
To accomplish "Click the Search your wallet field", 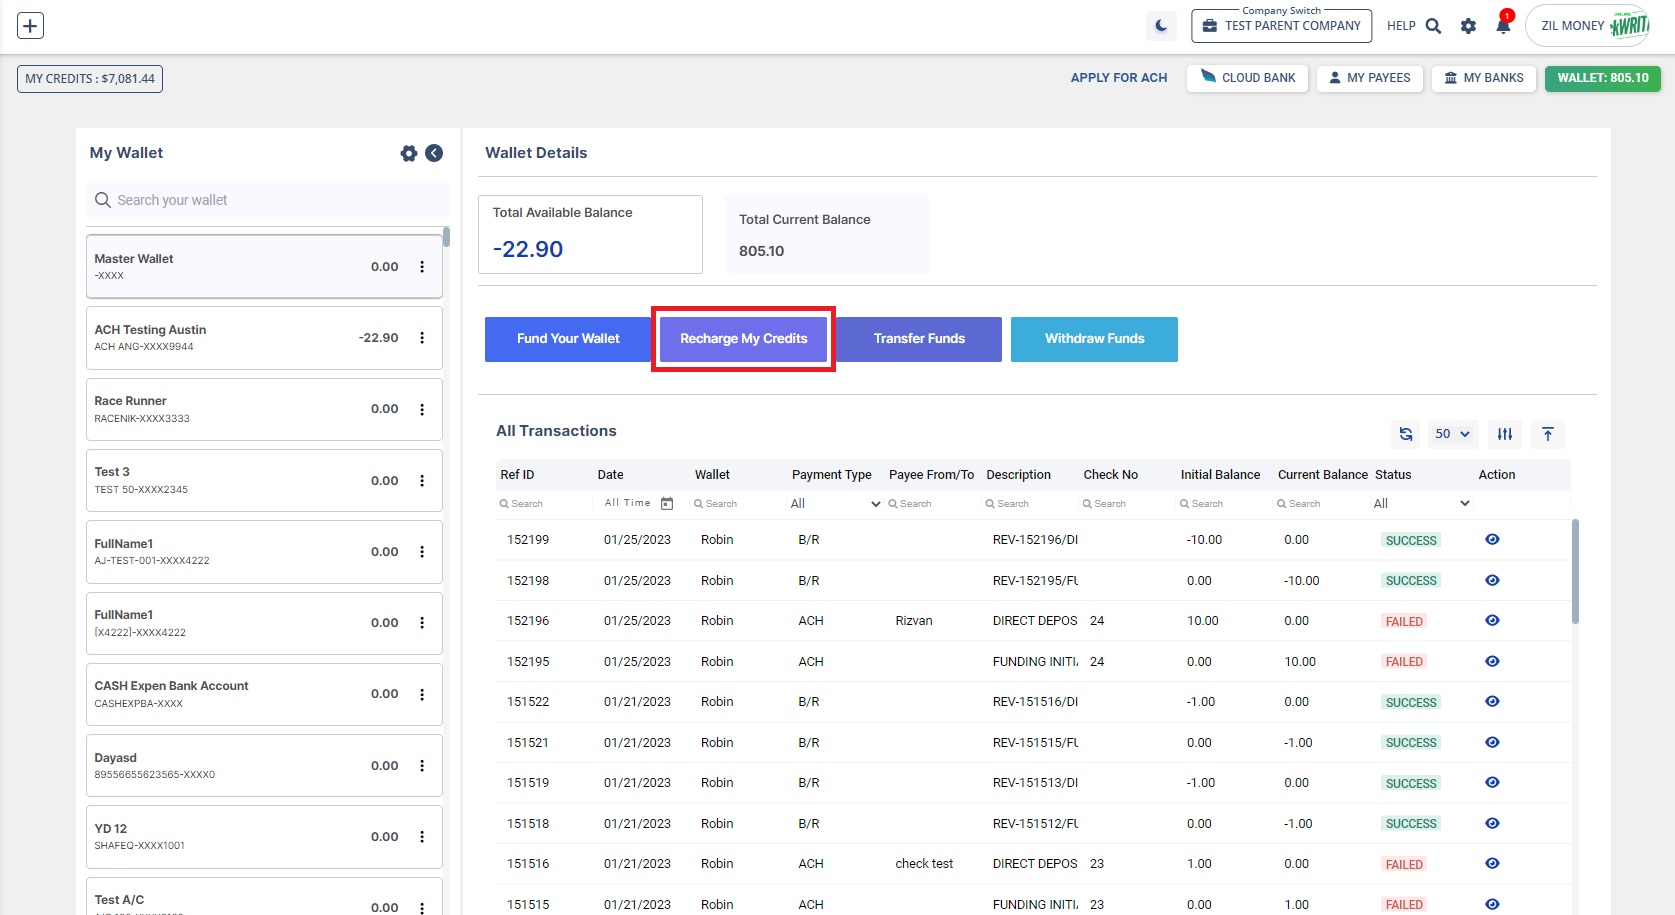I will coord(270,200).
